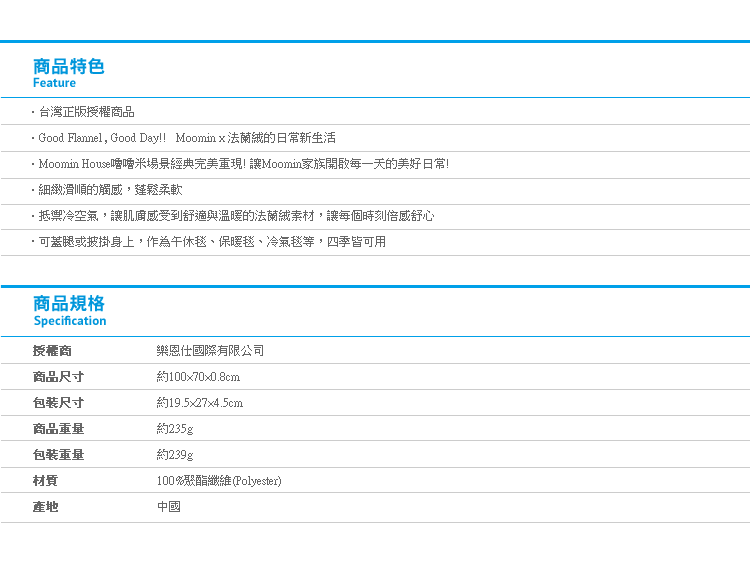The height and width of the screenshot is (570, 750).
Task: Click the 樂恩仕國際有限公司 company name
Action: tap(210, 351)
